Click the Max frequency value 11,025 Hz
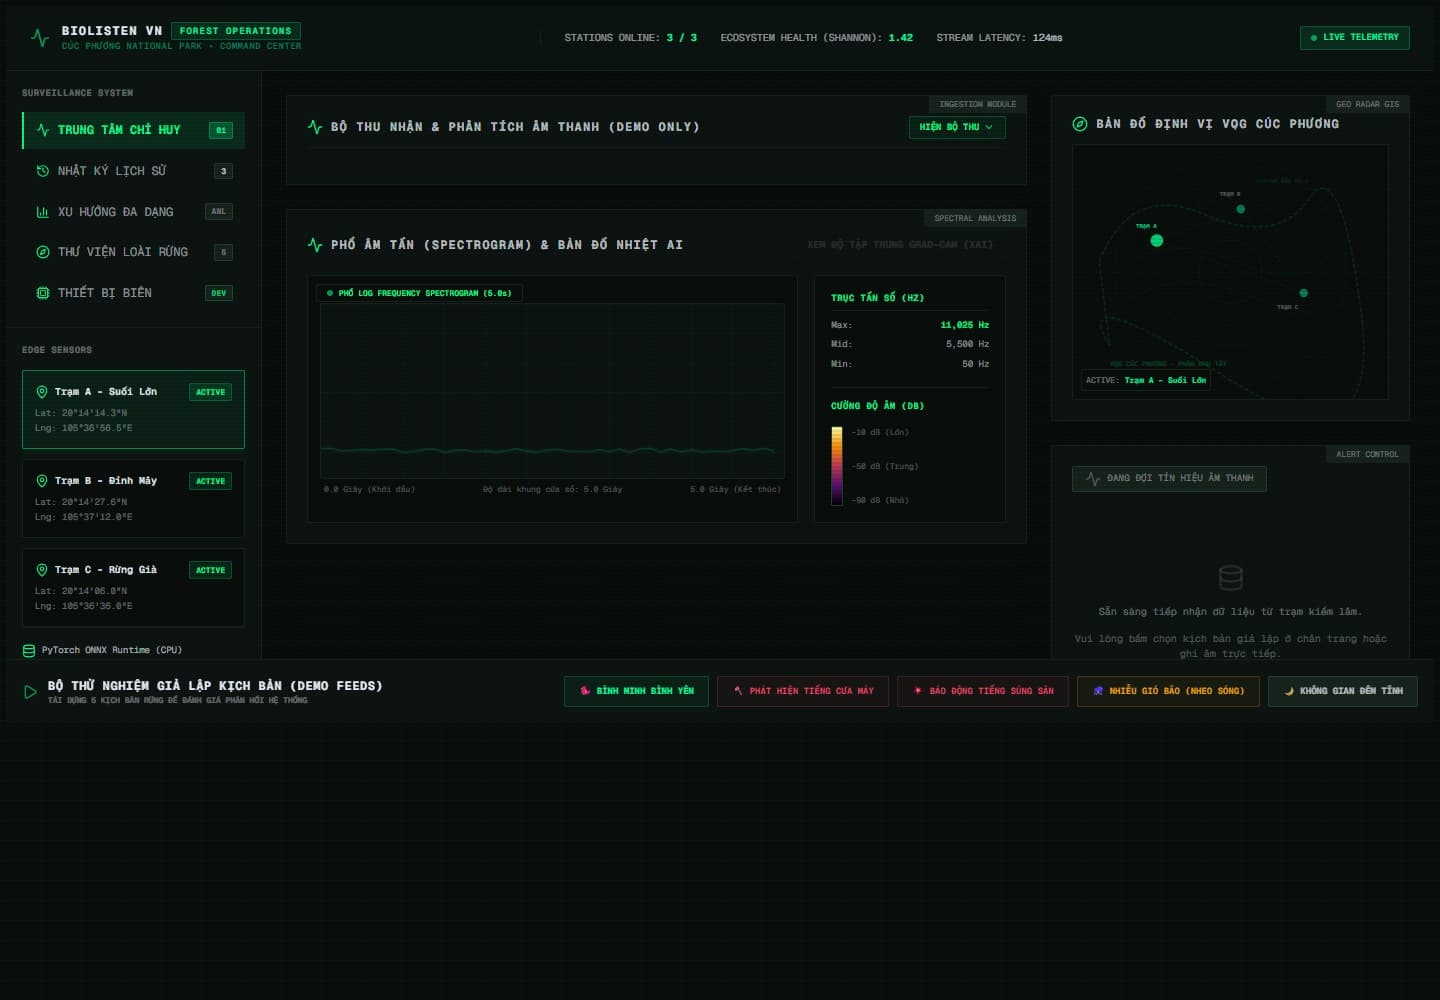Viewport: 1440px width, 1000px height. tap(964, 325)
